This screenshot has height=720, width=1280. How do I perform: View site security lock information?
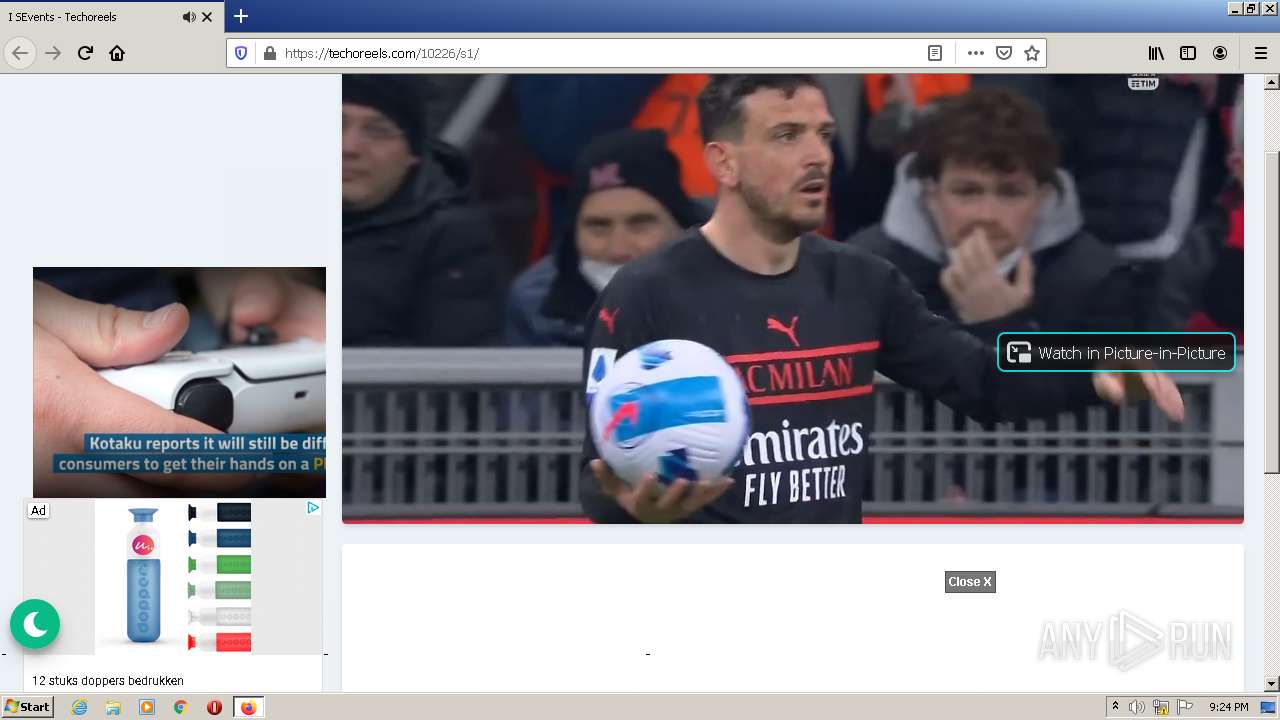(269, 53)
